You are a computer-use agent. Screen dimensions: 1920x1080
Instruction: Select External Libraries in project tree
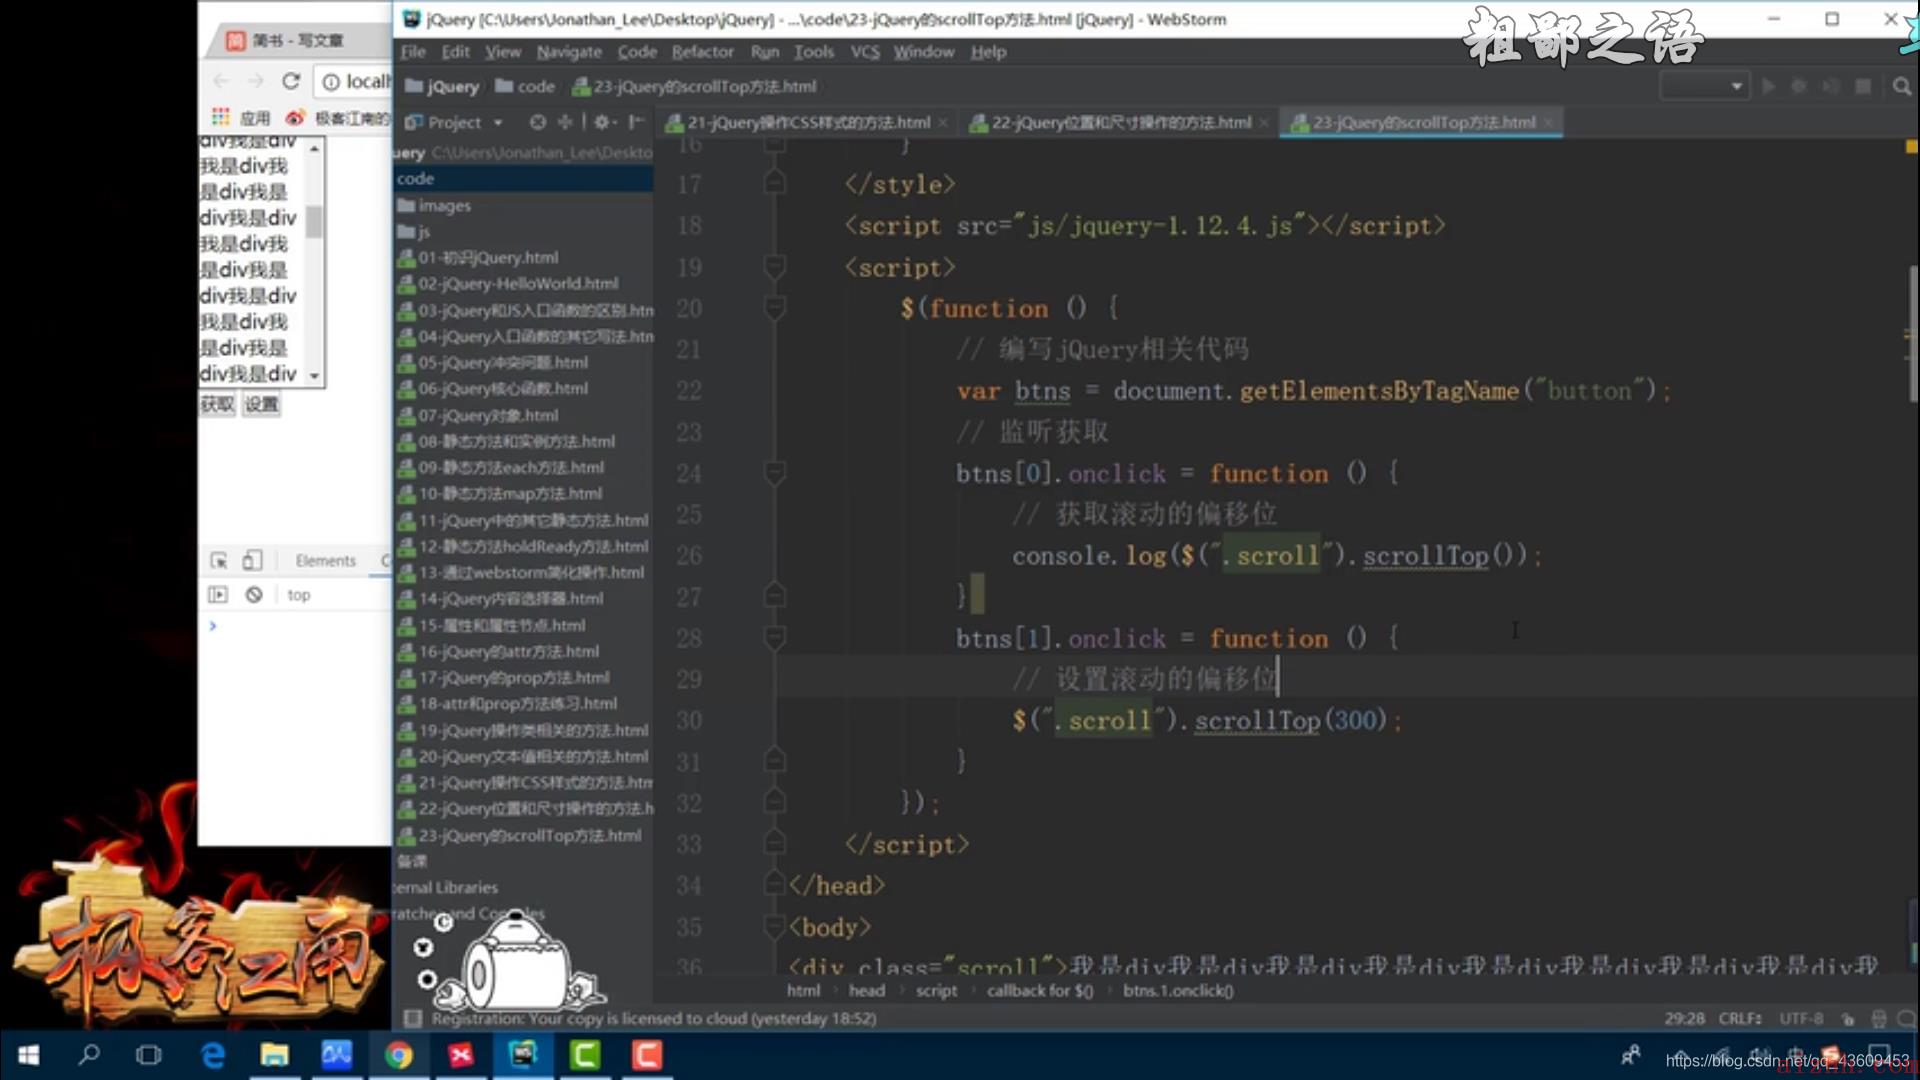click(445, 887)
